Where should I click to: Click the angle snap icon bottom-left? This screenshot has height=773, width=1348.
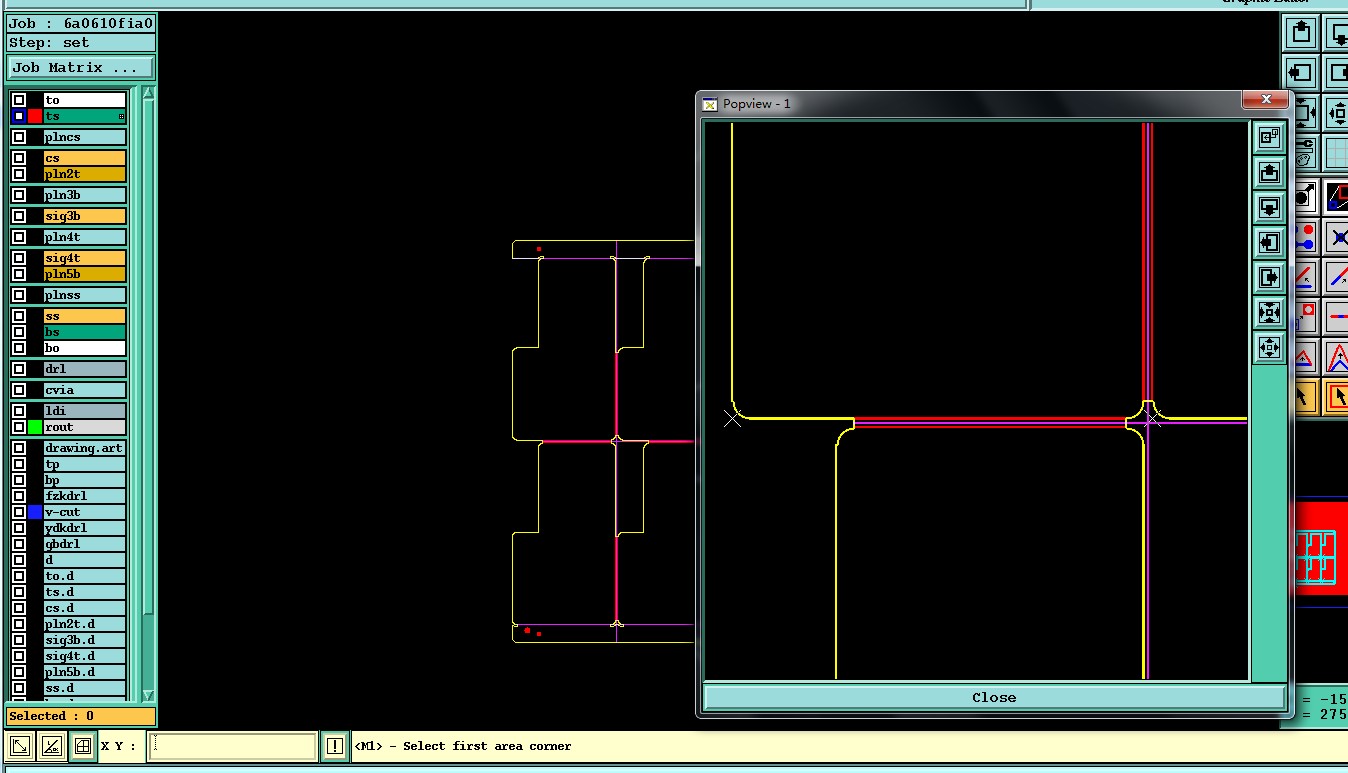[52, 746]
